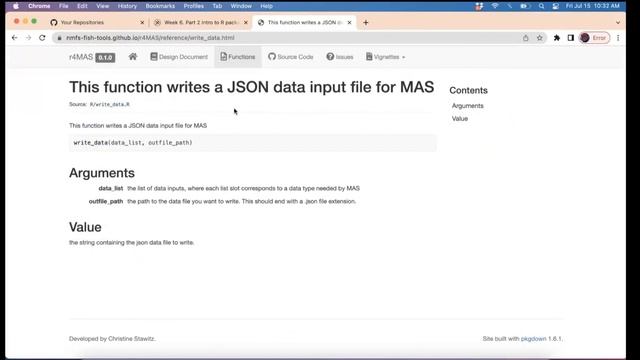Click the Arguments section heading

(x=102, y=173)
